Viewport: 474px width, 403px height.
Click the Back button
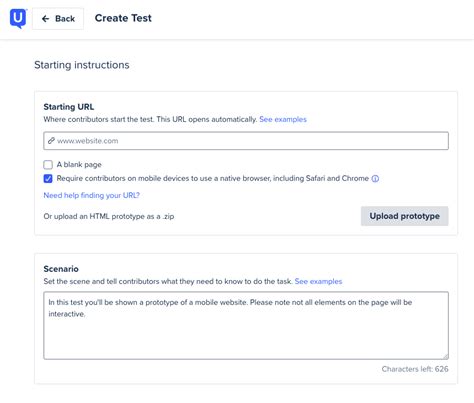click(x=58, y=19)
